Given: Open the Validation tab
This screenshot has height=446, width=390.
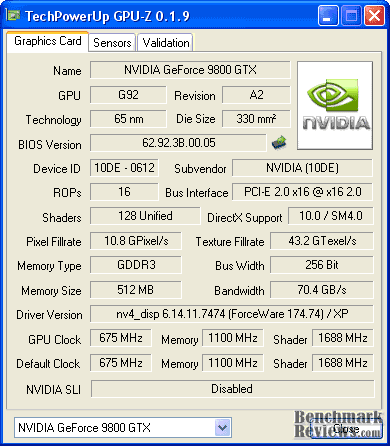Looking at the screenshot, I should [x=166, y=43].
